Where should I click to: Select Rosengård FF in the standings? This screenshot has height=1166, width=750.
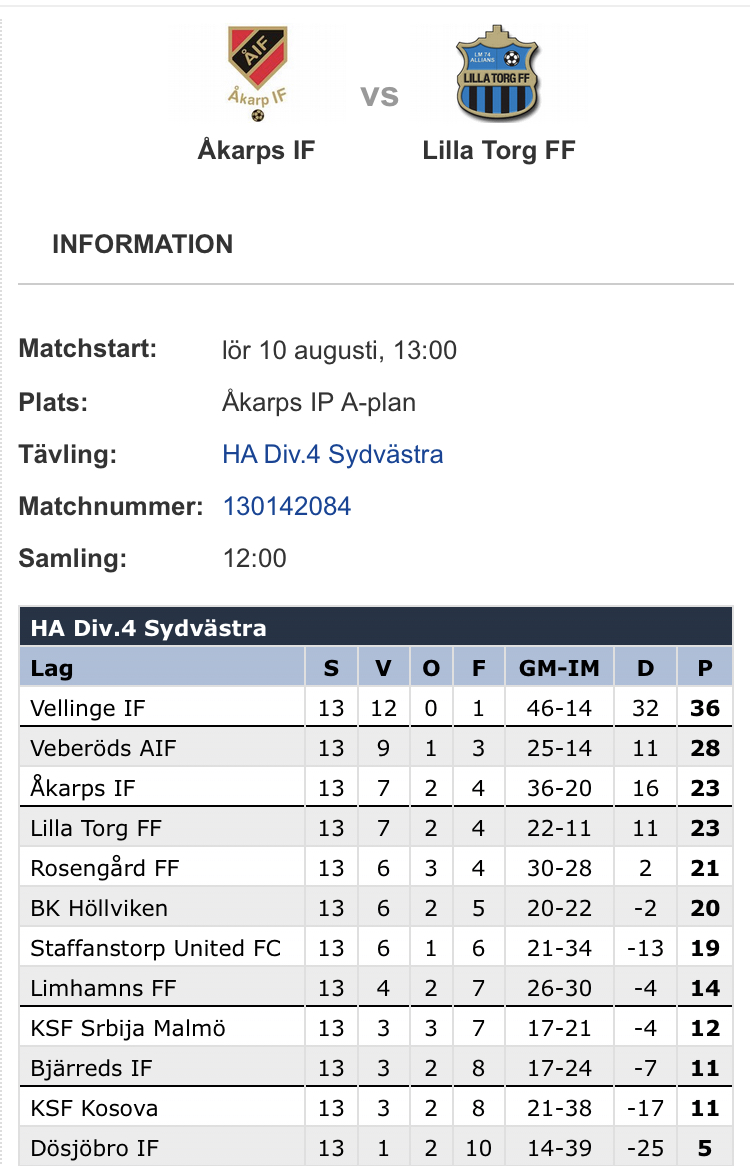[x=104, y=868]
